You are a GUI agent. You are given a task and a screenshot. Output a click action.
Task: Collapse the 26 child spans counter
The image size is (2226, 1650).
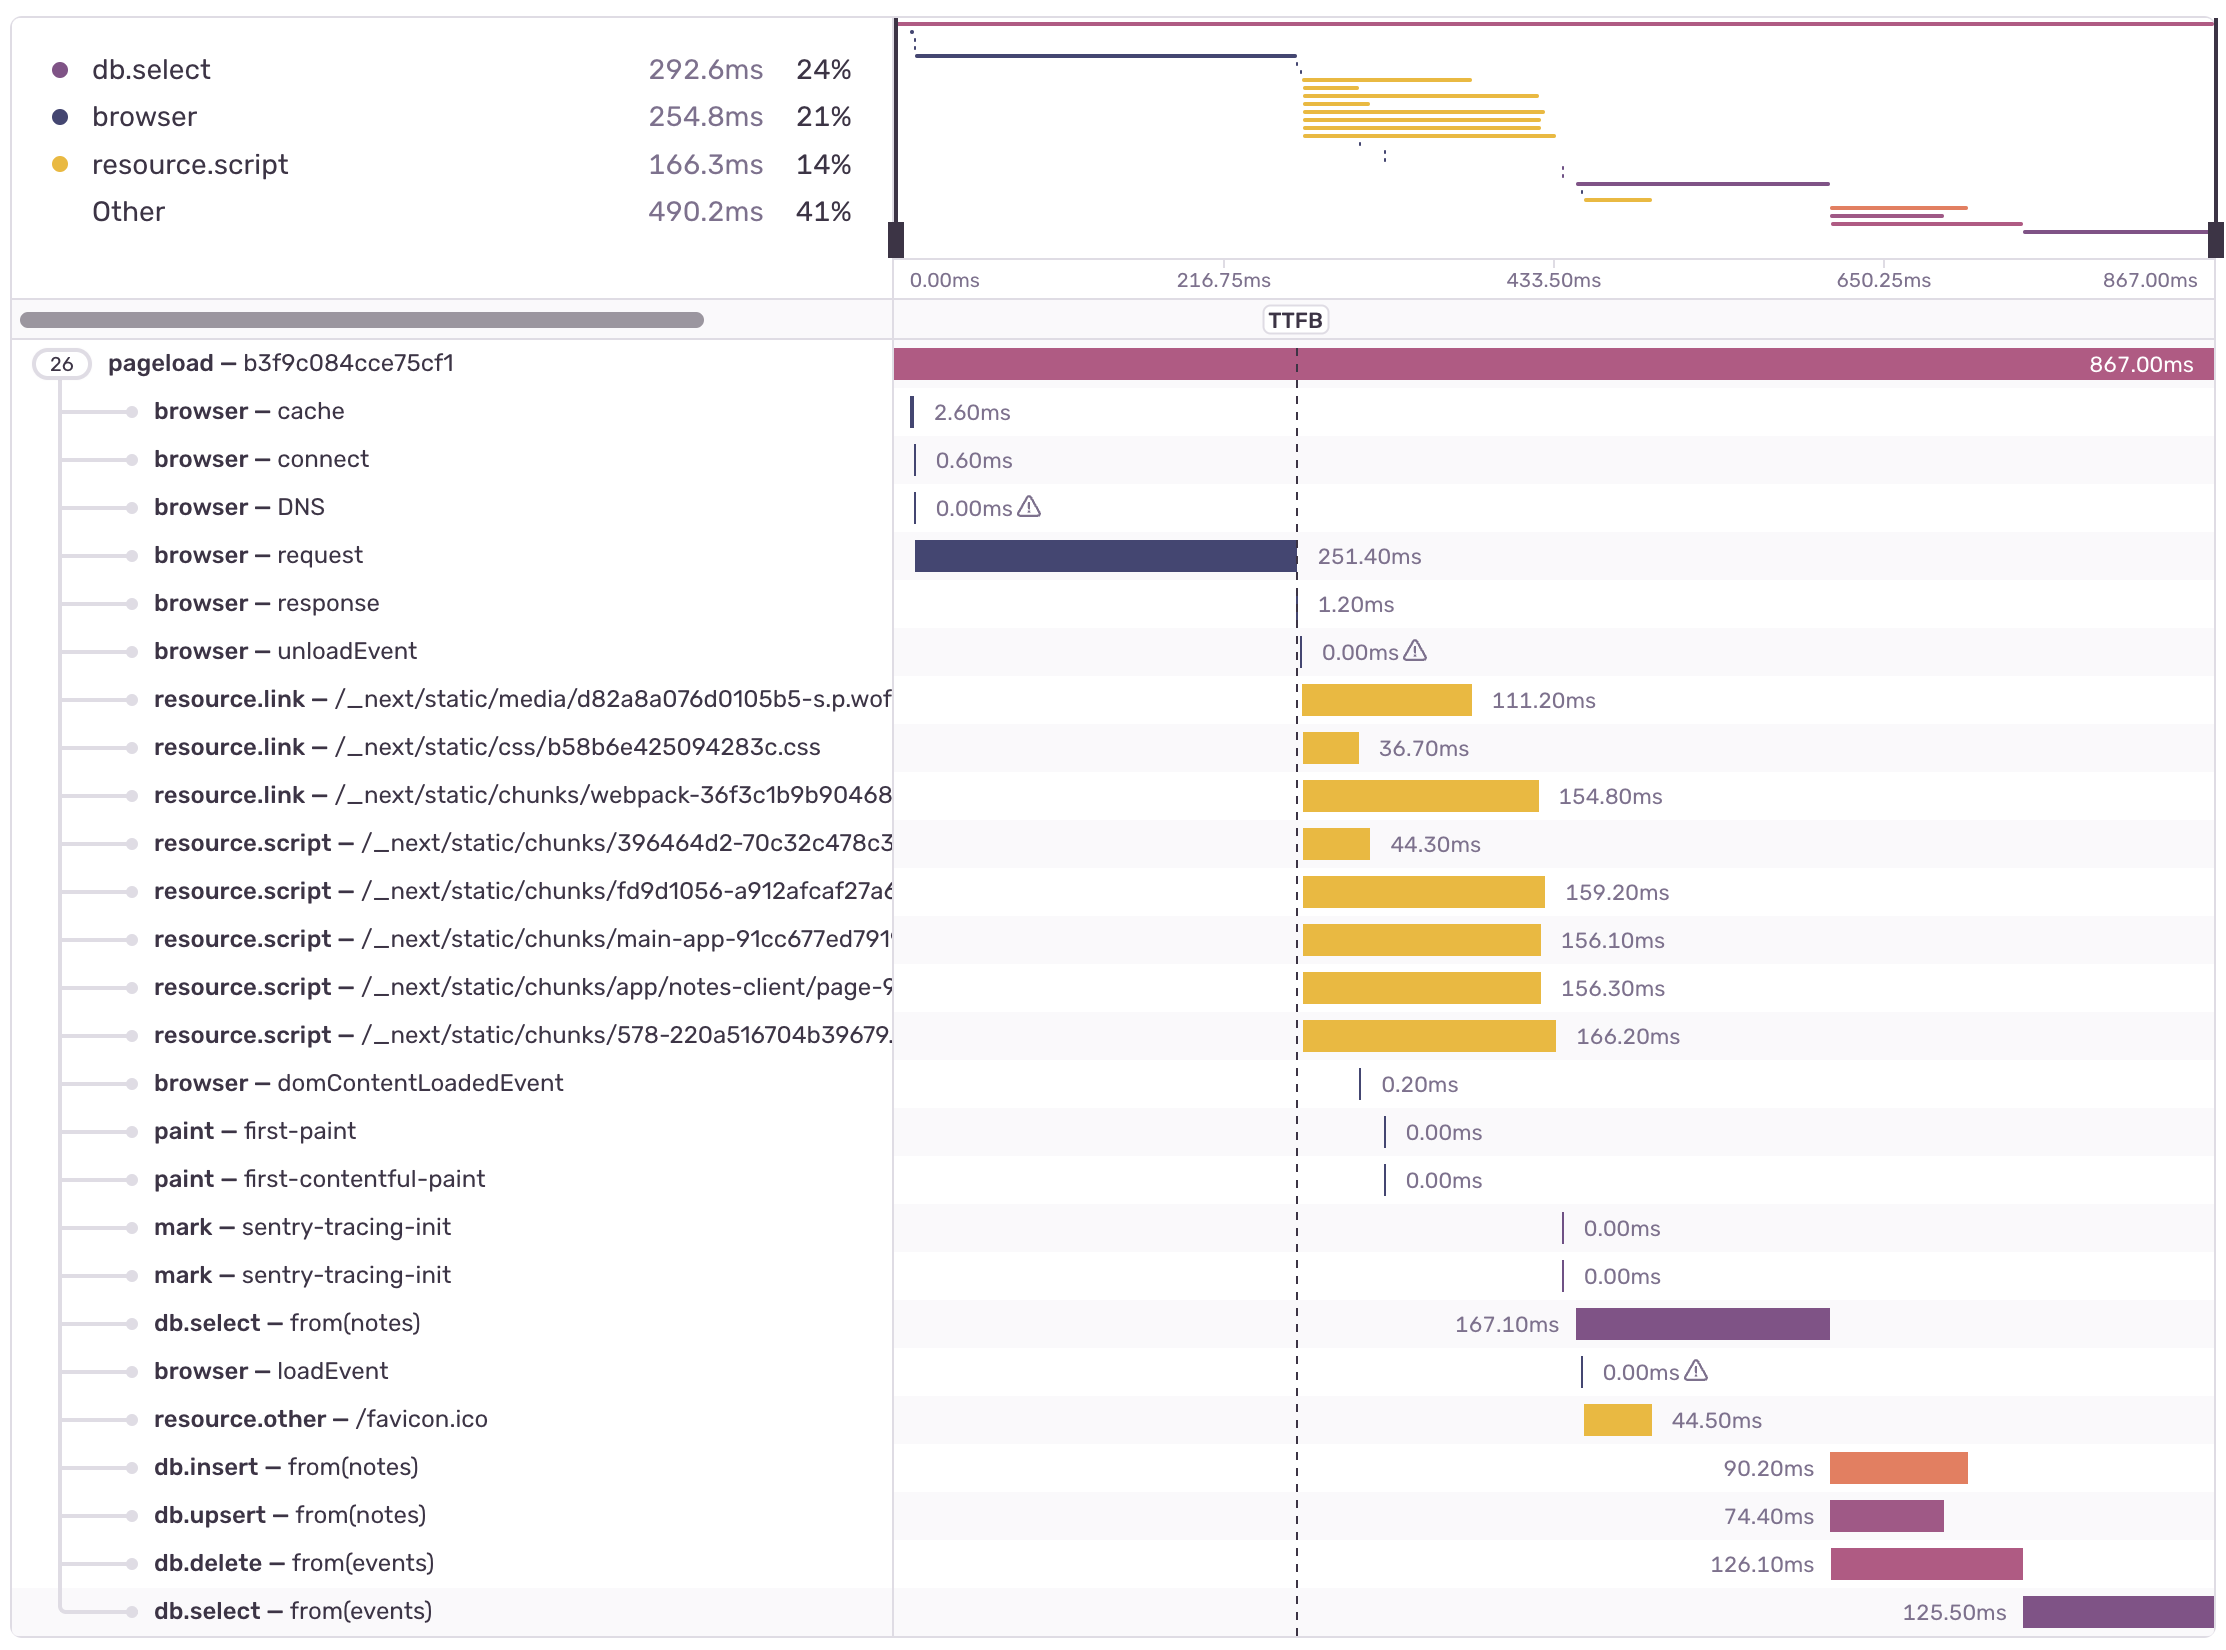[x=62, y=364]
